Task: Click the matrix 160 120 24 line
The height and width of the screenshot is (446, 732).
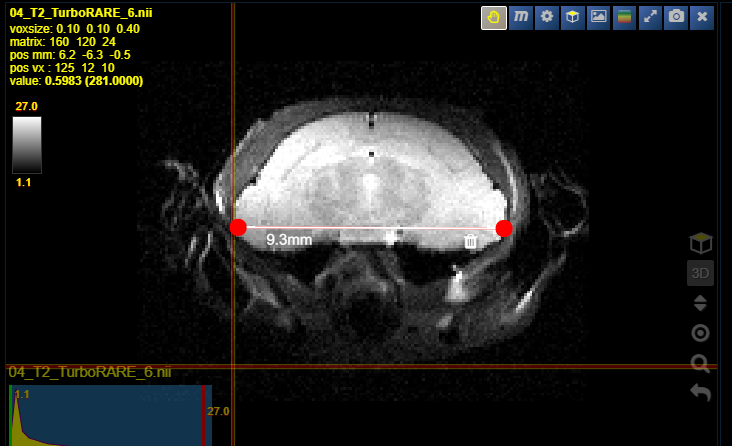Action: point(63,42)
